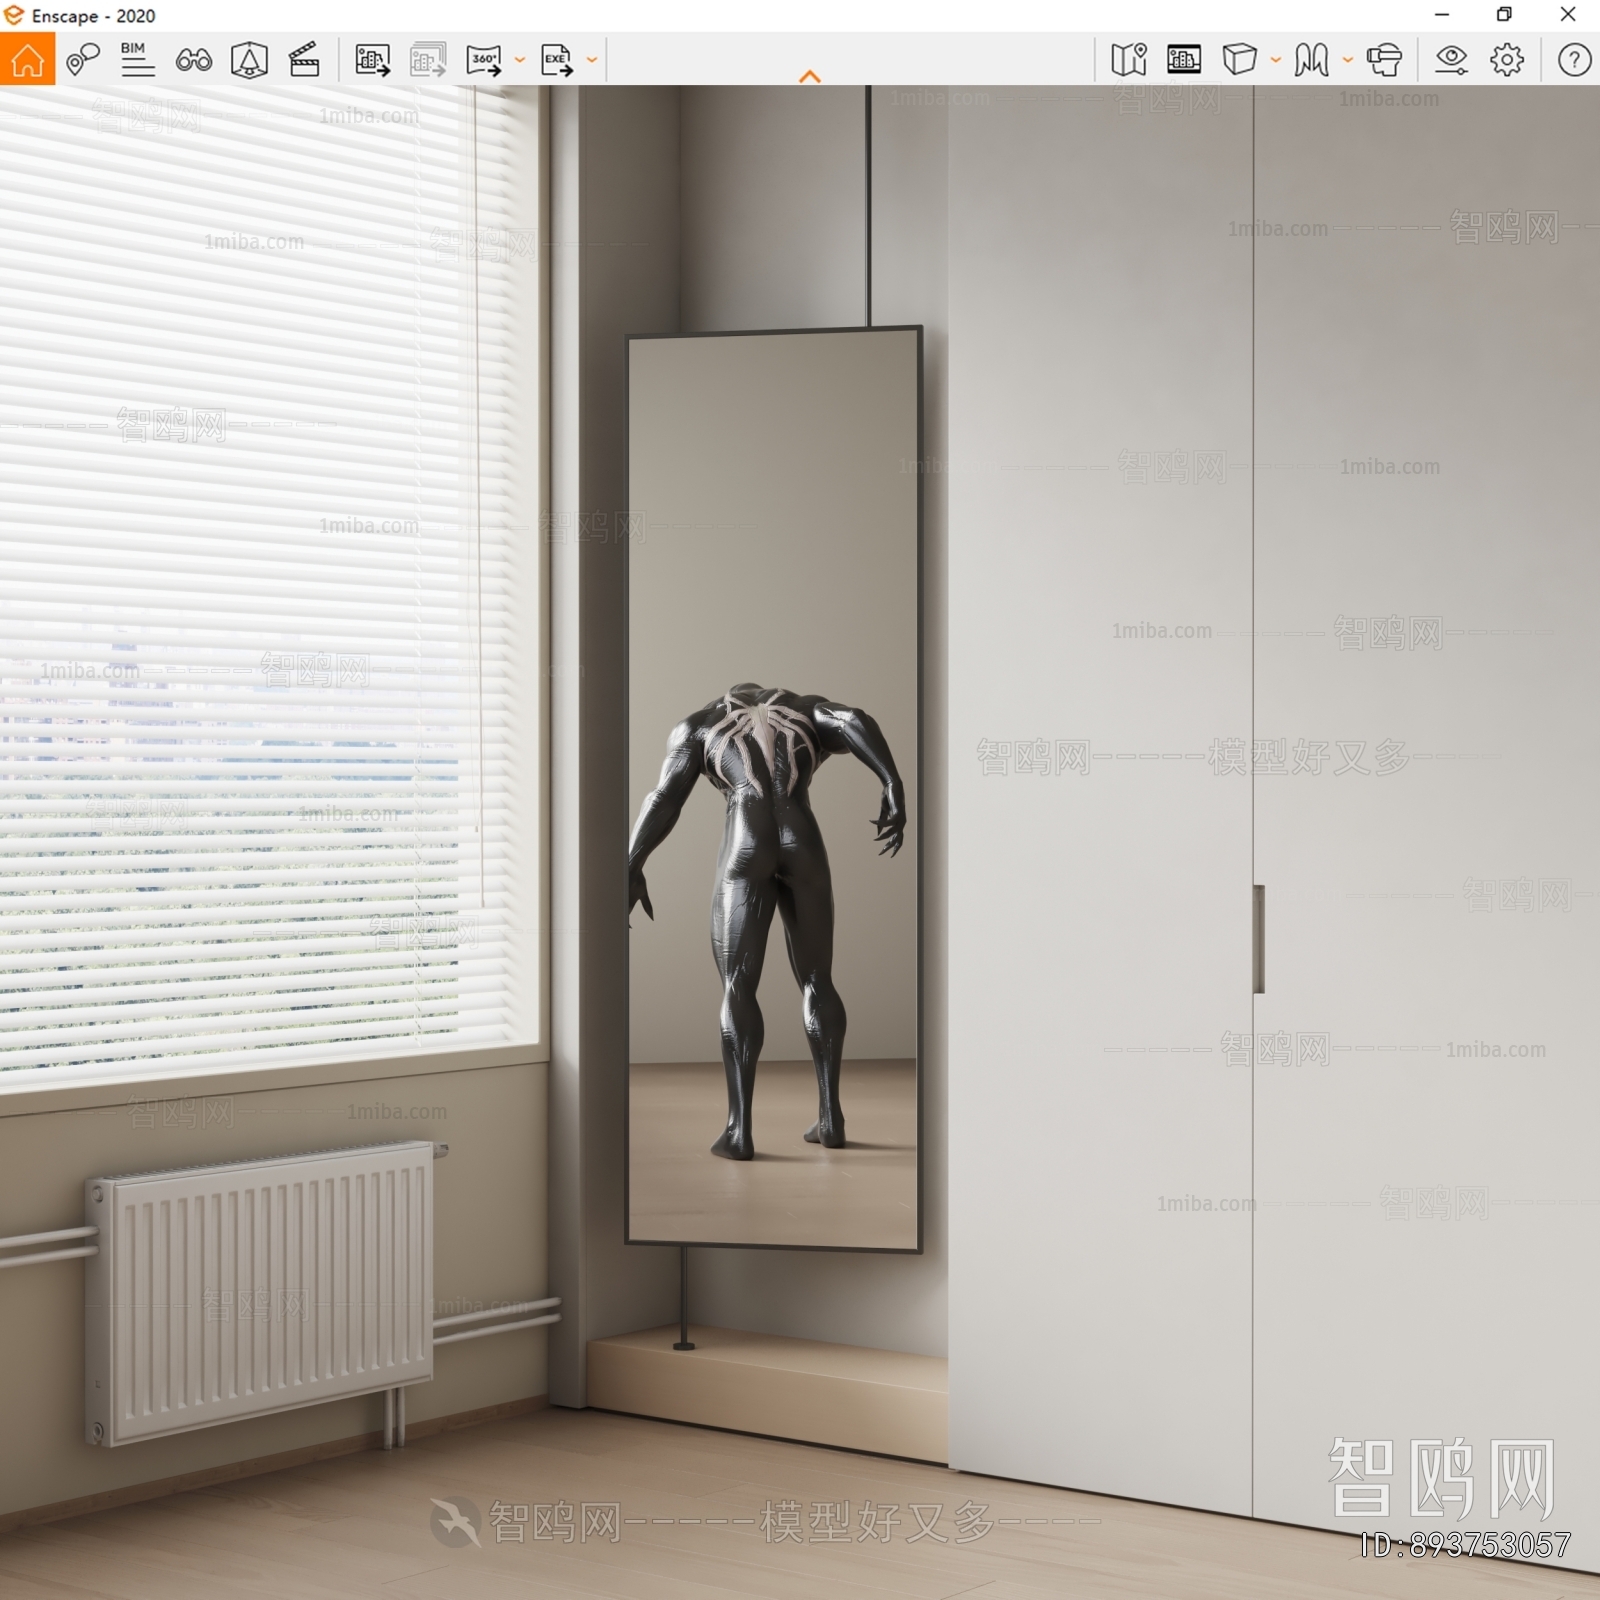Export standalone EXE file
Image resolution: width=1600 pixels, height=1600 pixels.
557,60
